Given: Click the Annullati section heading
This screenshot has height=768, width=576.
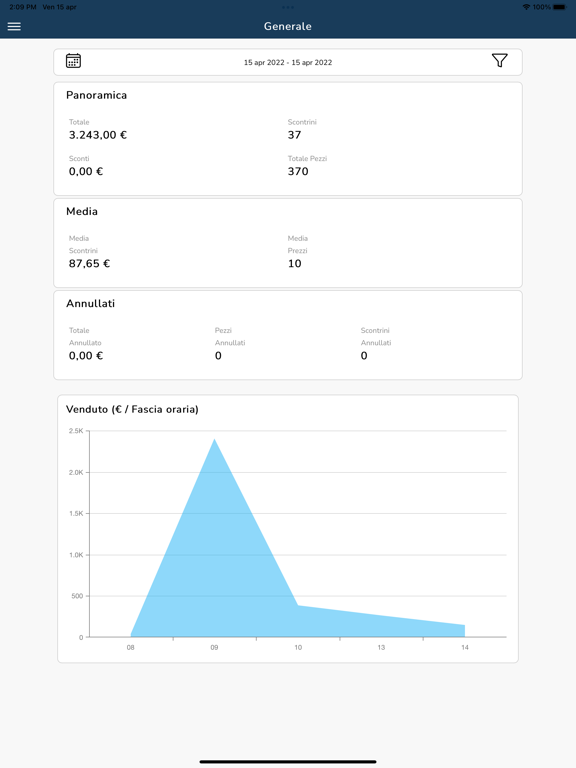Looking at the screenshot, I should point(91,303).
